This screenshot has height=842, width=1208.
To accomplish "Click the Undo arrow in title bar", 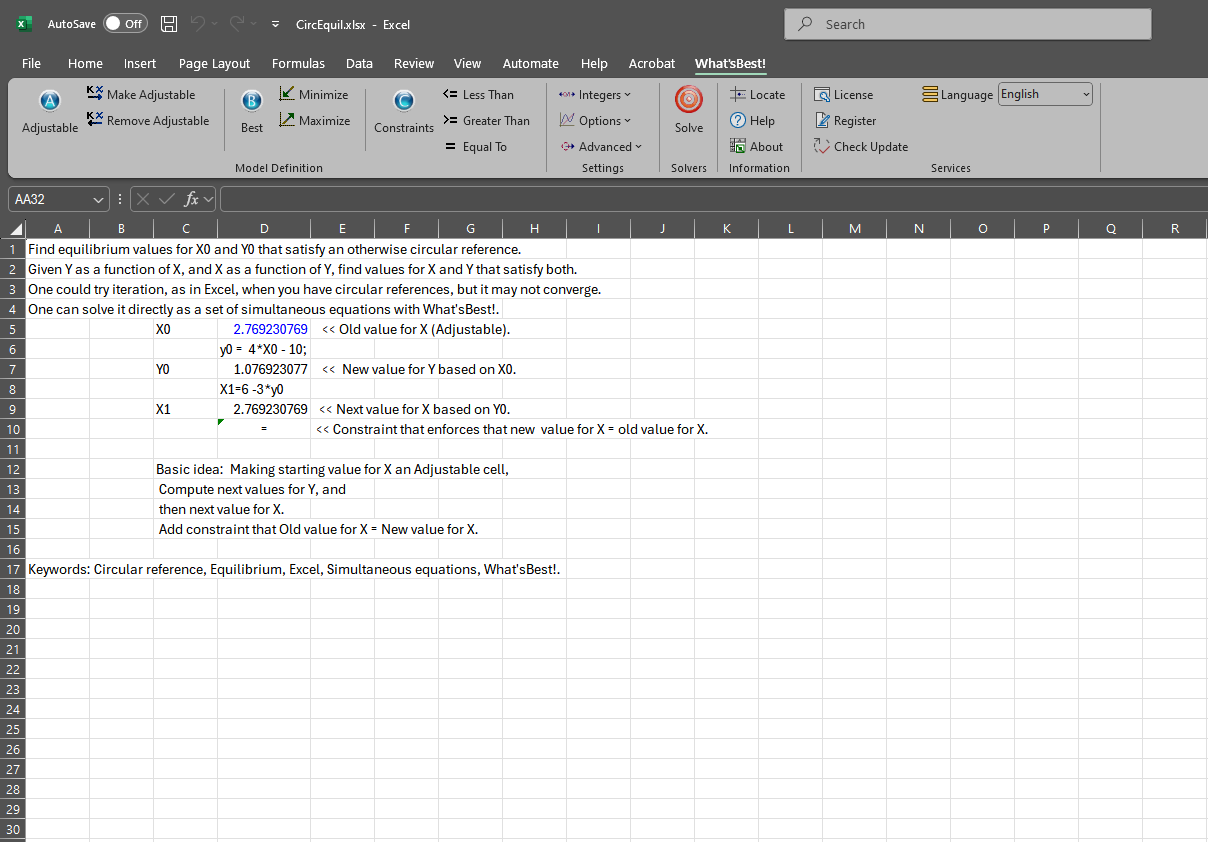I will pyautogui.click(x=198, y=24).
